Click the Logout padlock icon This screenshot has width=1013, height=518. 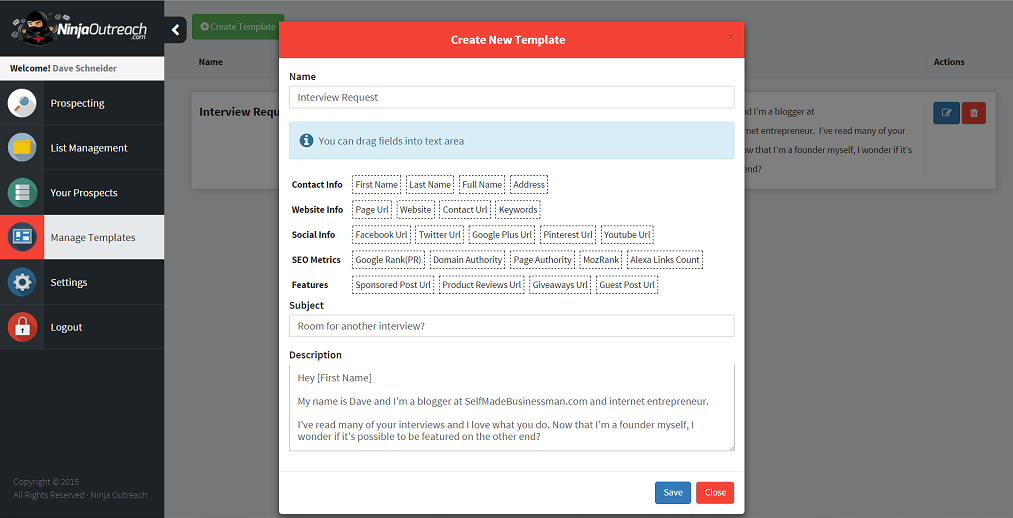tap(22, 327)
